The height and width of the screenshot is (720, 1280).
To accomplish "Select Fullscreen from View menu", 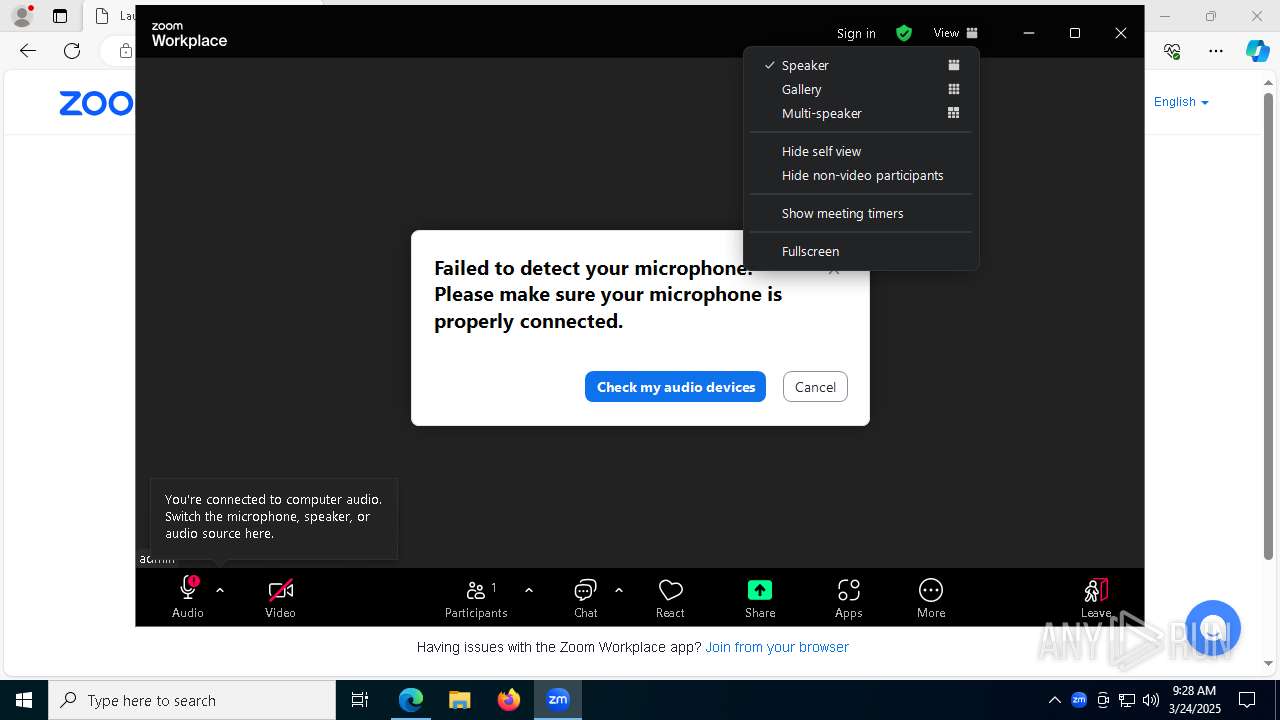I will pos(861,251).
